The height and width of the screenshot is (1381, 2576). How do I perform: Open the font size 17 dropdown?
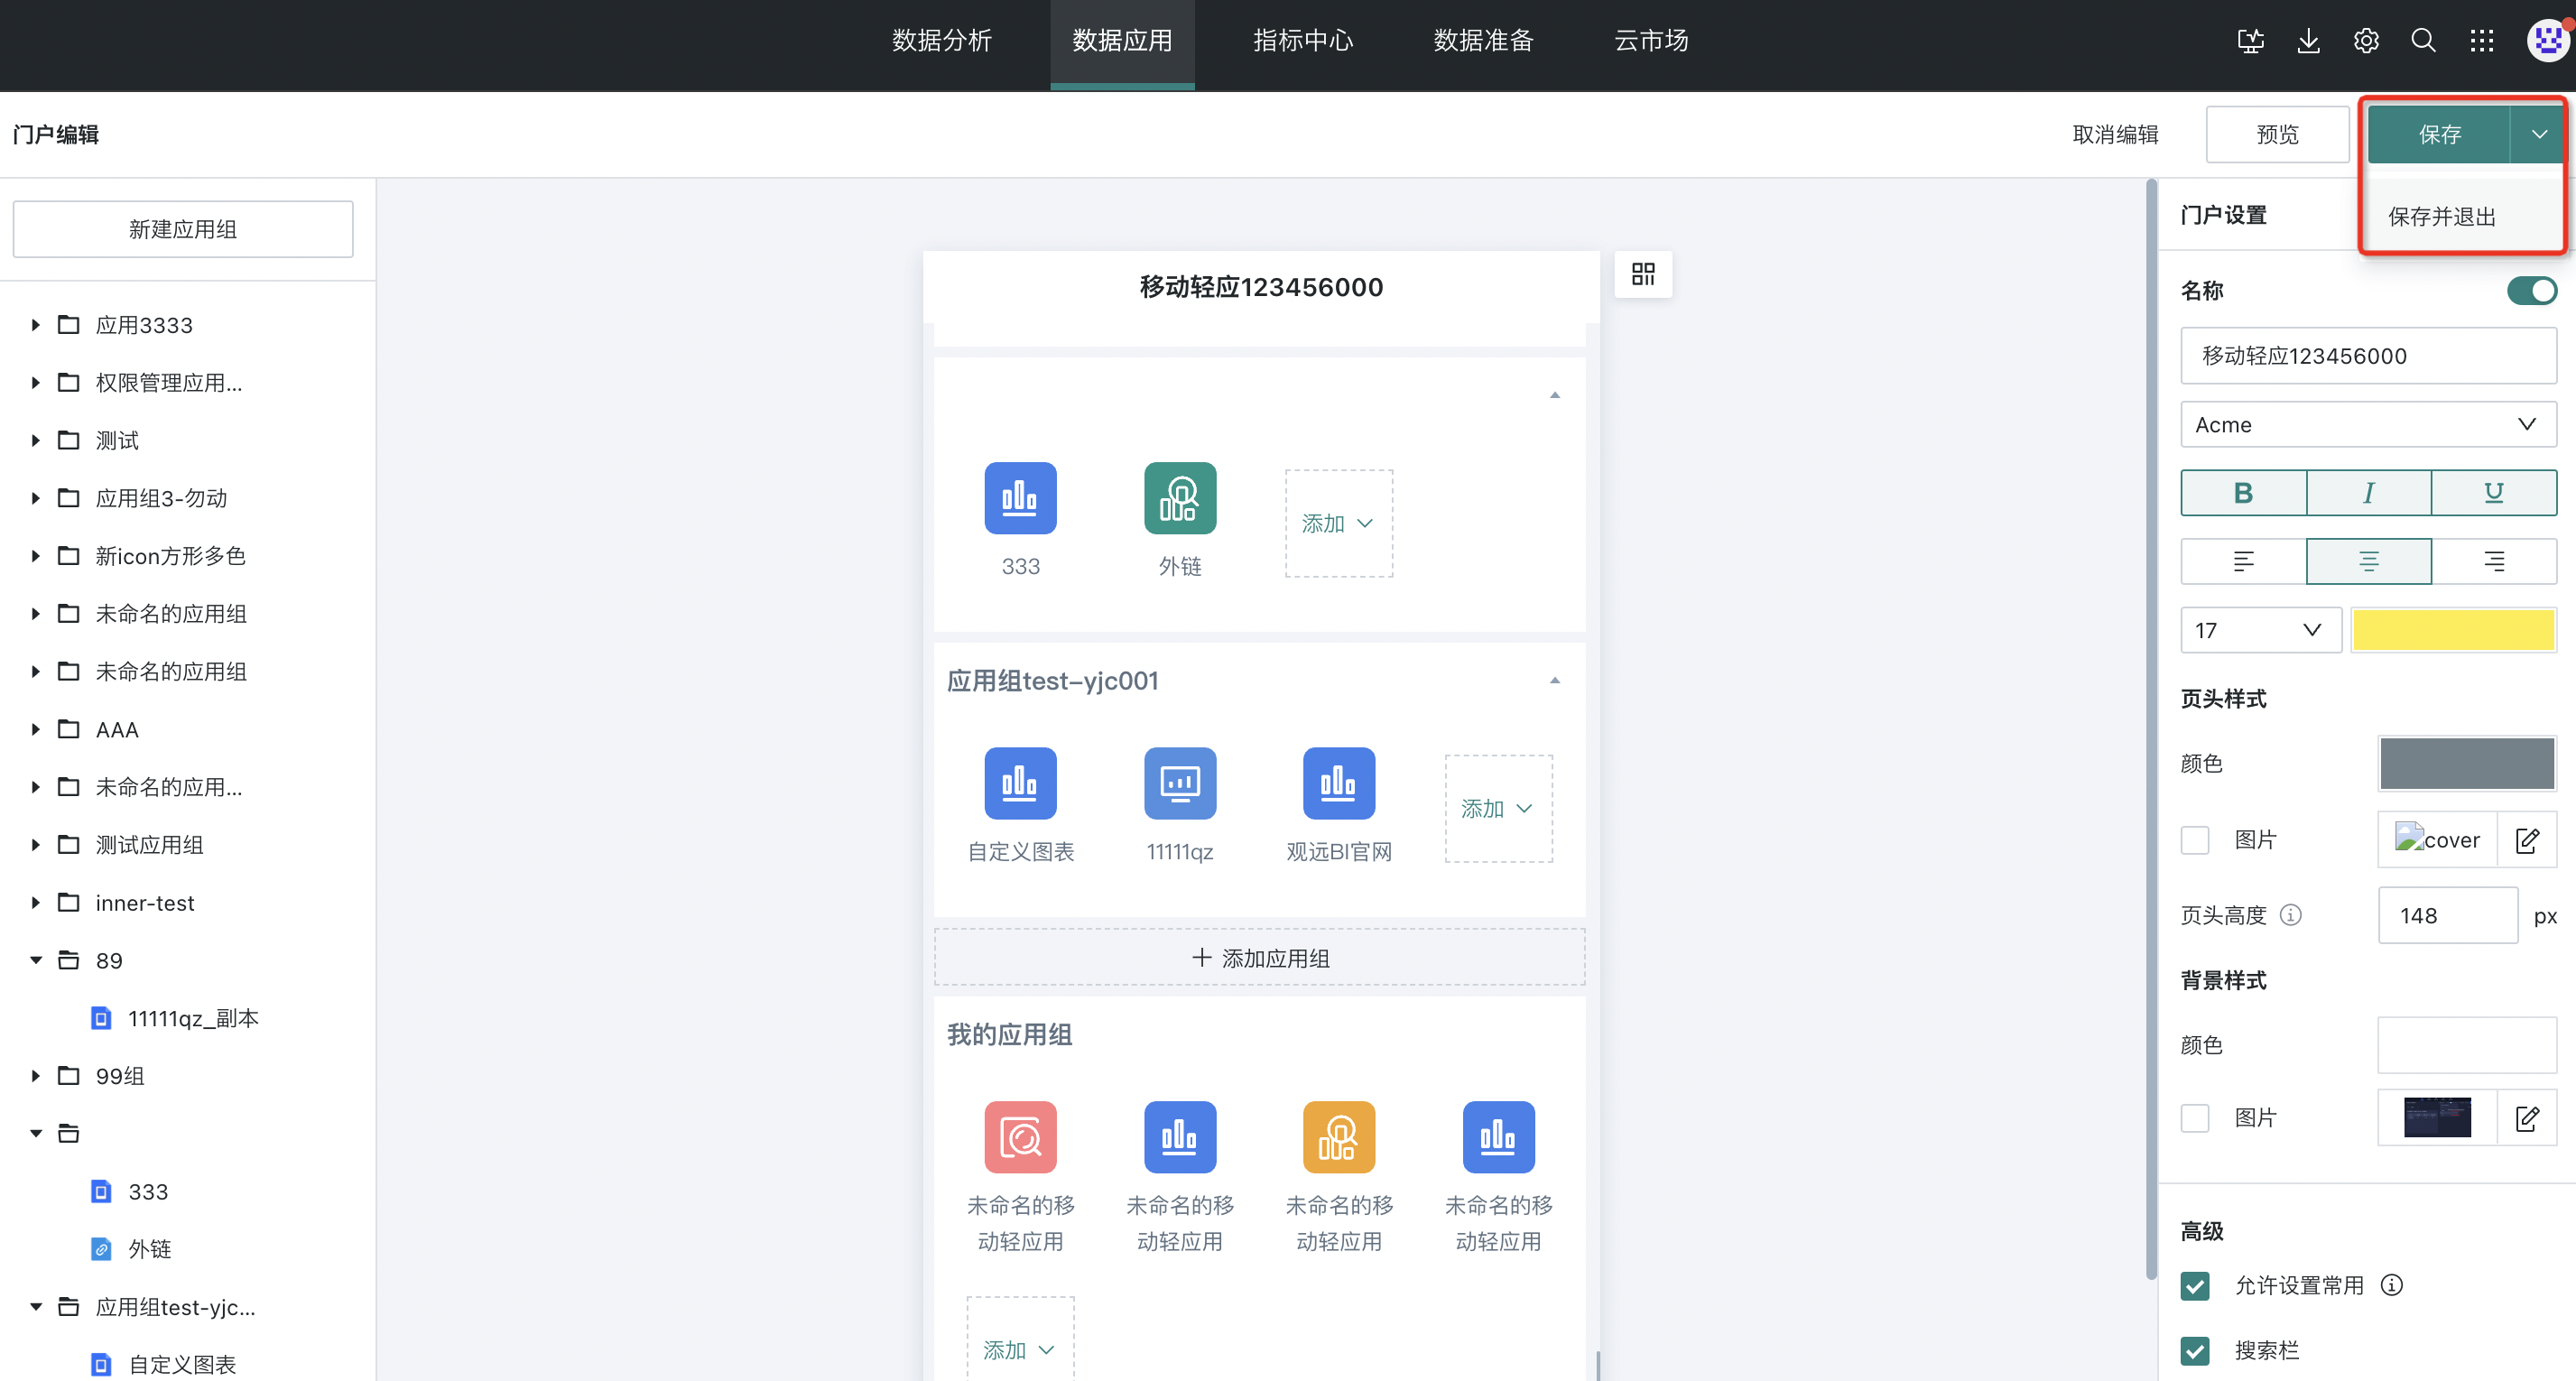2260,630
